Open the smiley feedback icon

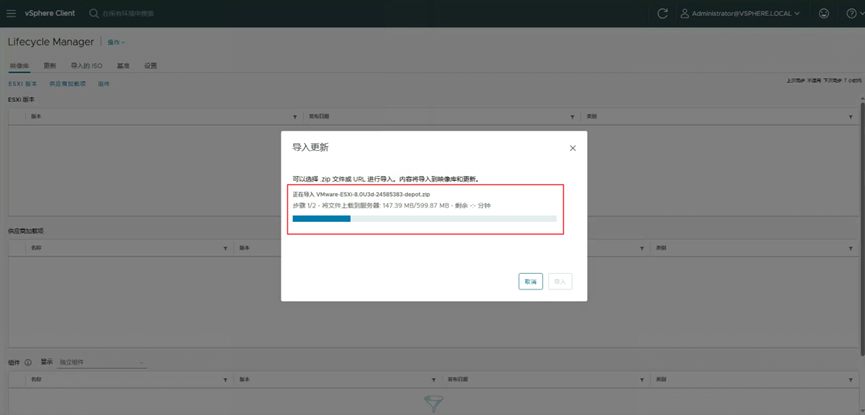(x=824, y=13)
